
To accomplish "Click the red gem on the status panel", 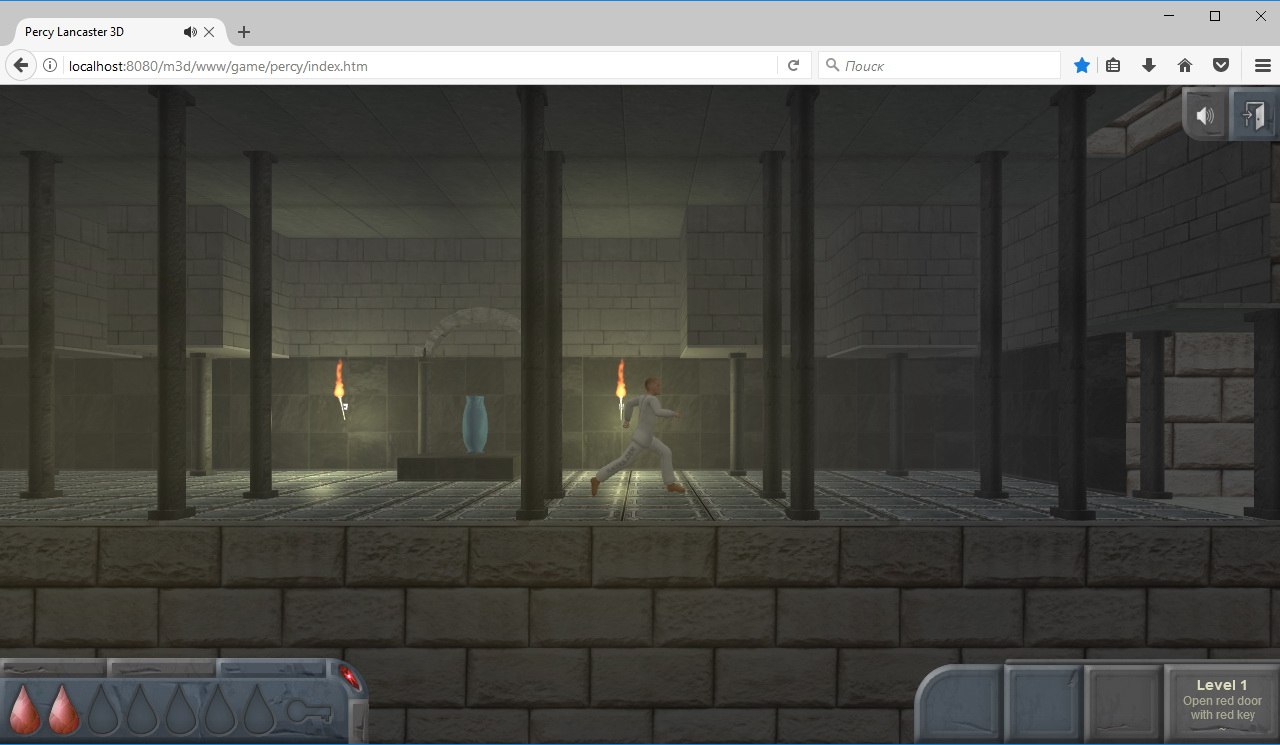I will [x=350, y=678].
